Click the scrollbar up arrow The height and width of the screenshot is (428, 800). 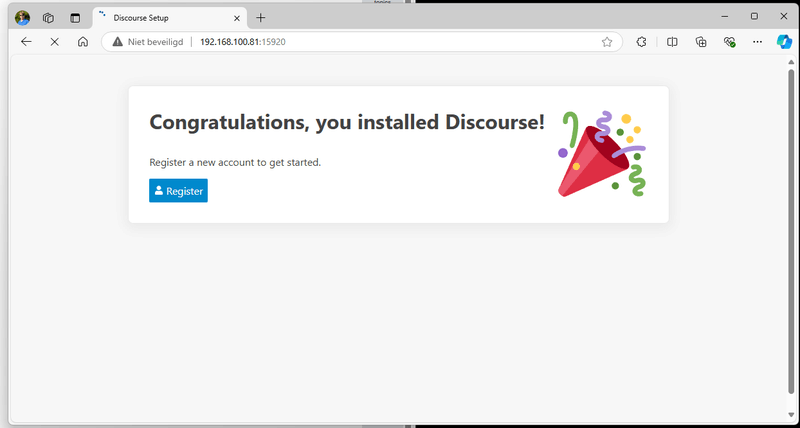point(791,62)
